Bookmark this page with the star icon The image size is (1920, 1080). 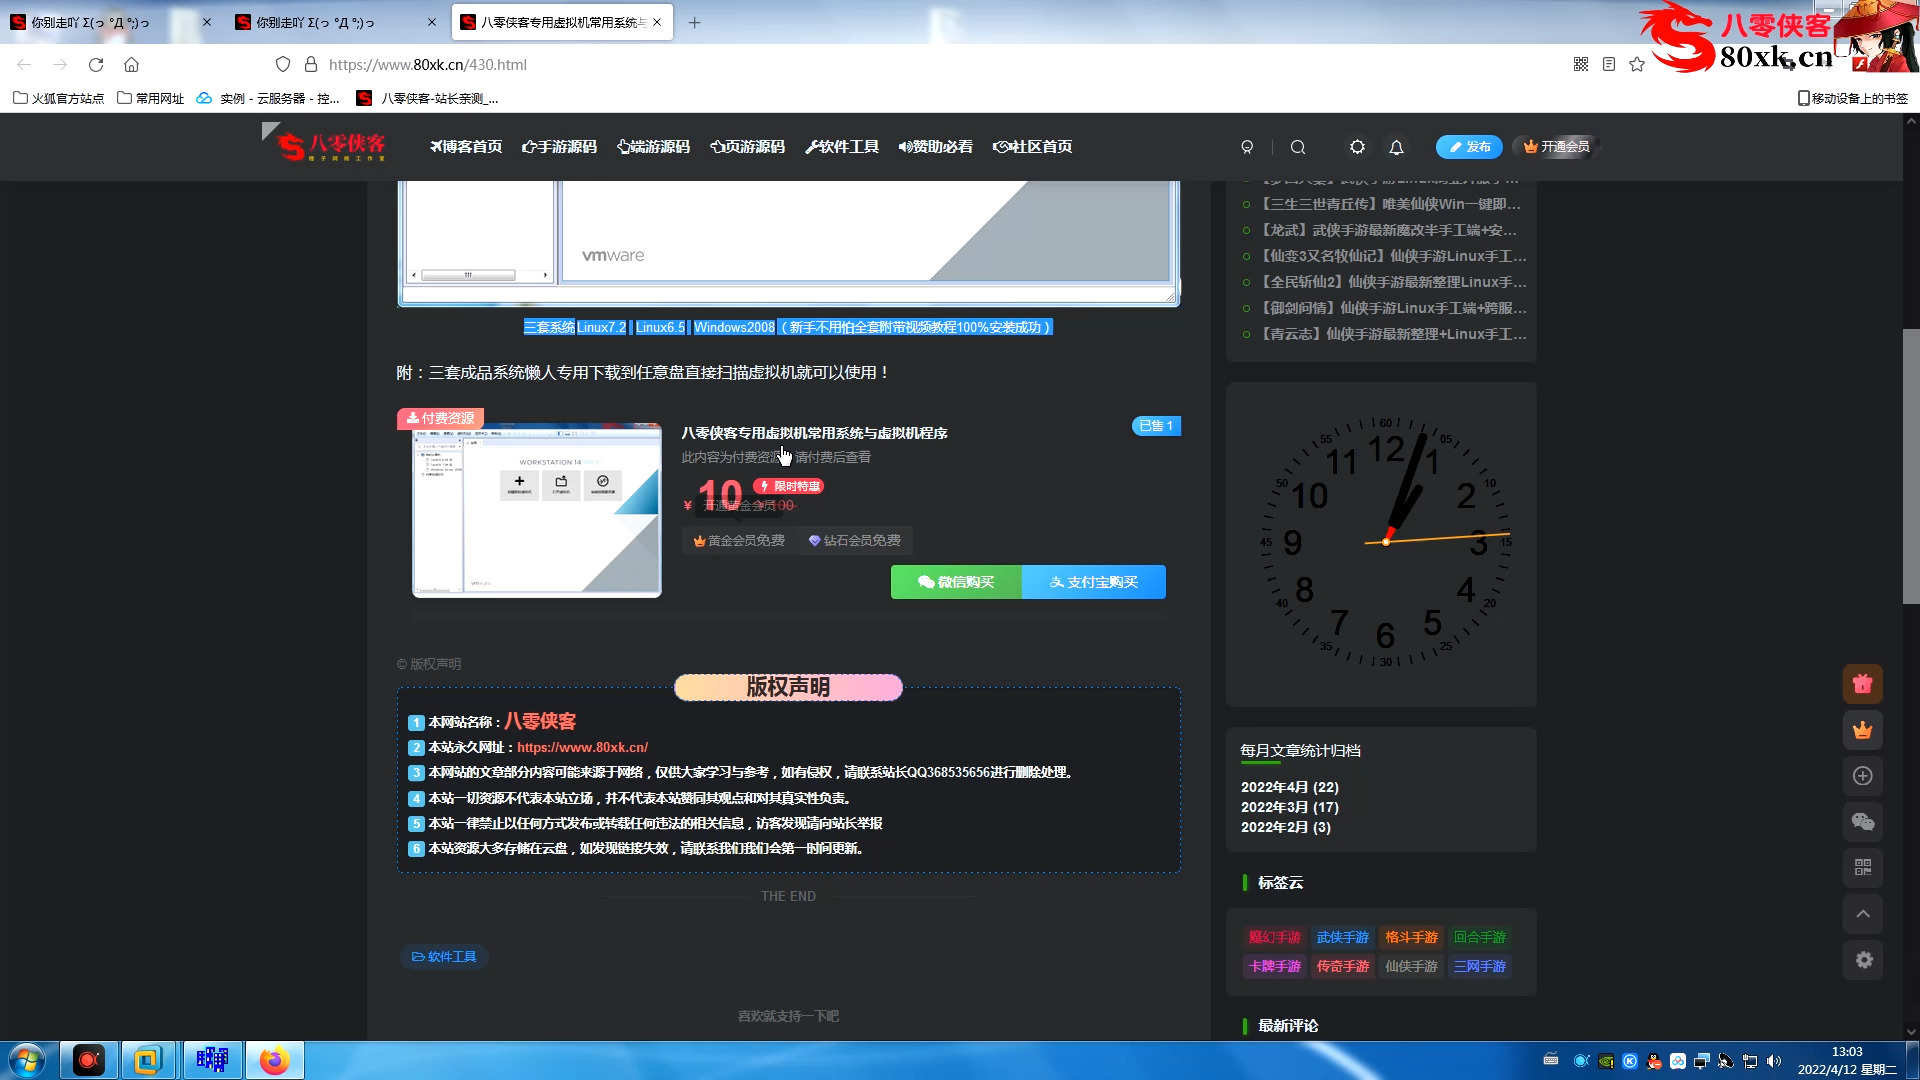coord(1637,65)
